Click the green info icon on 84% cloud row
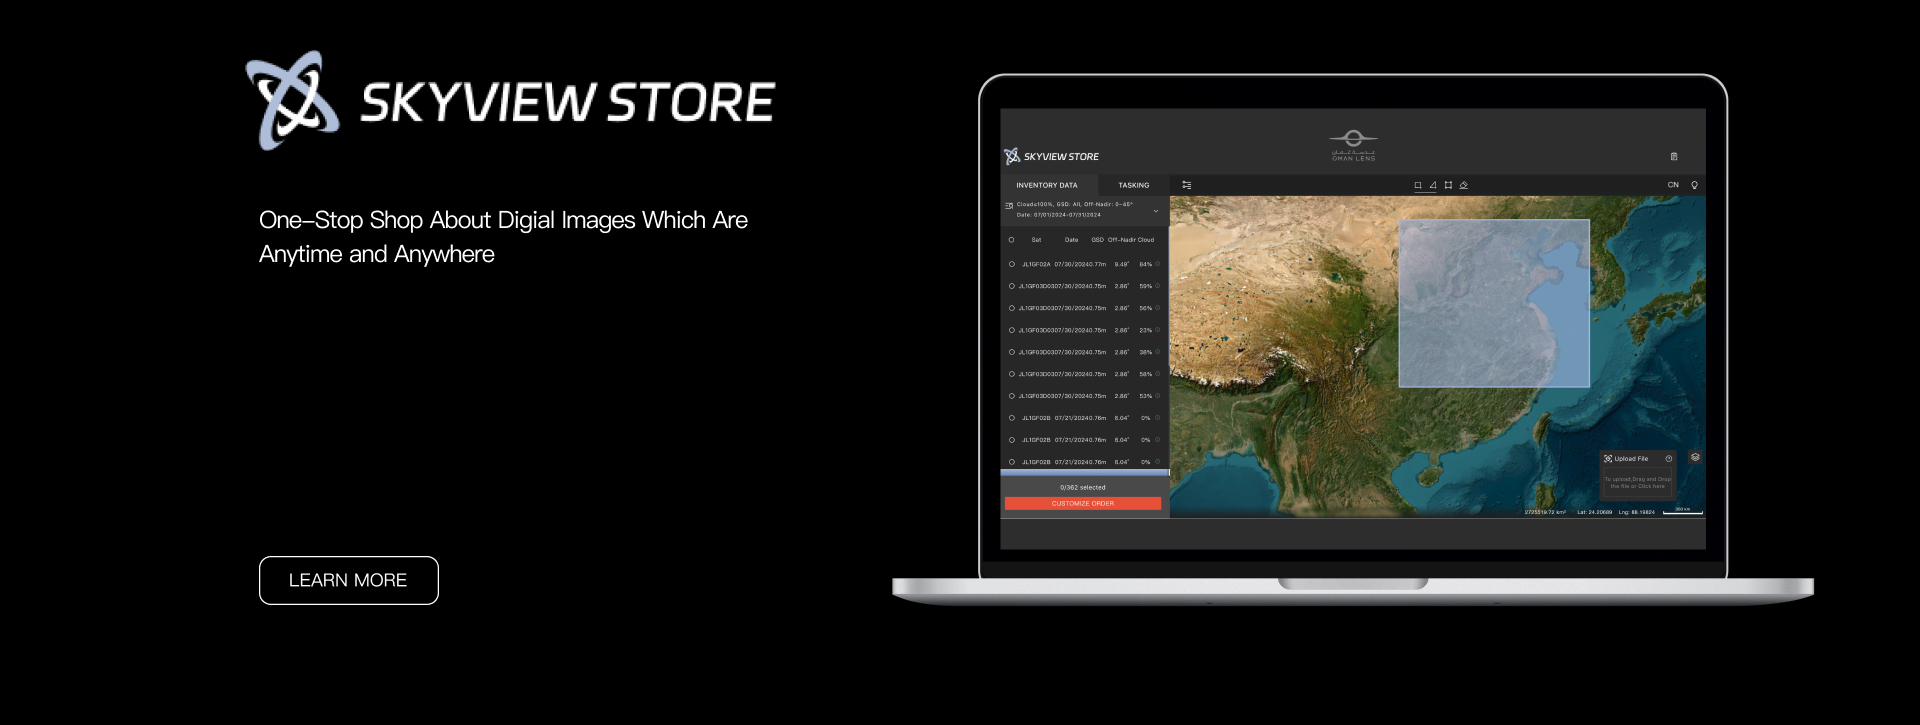Viewport: 1920px width, 725px height. [1158, 264]
